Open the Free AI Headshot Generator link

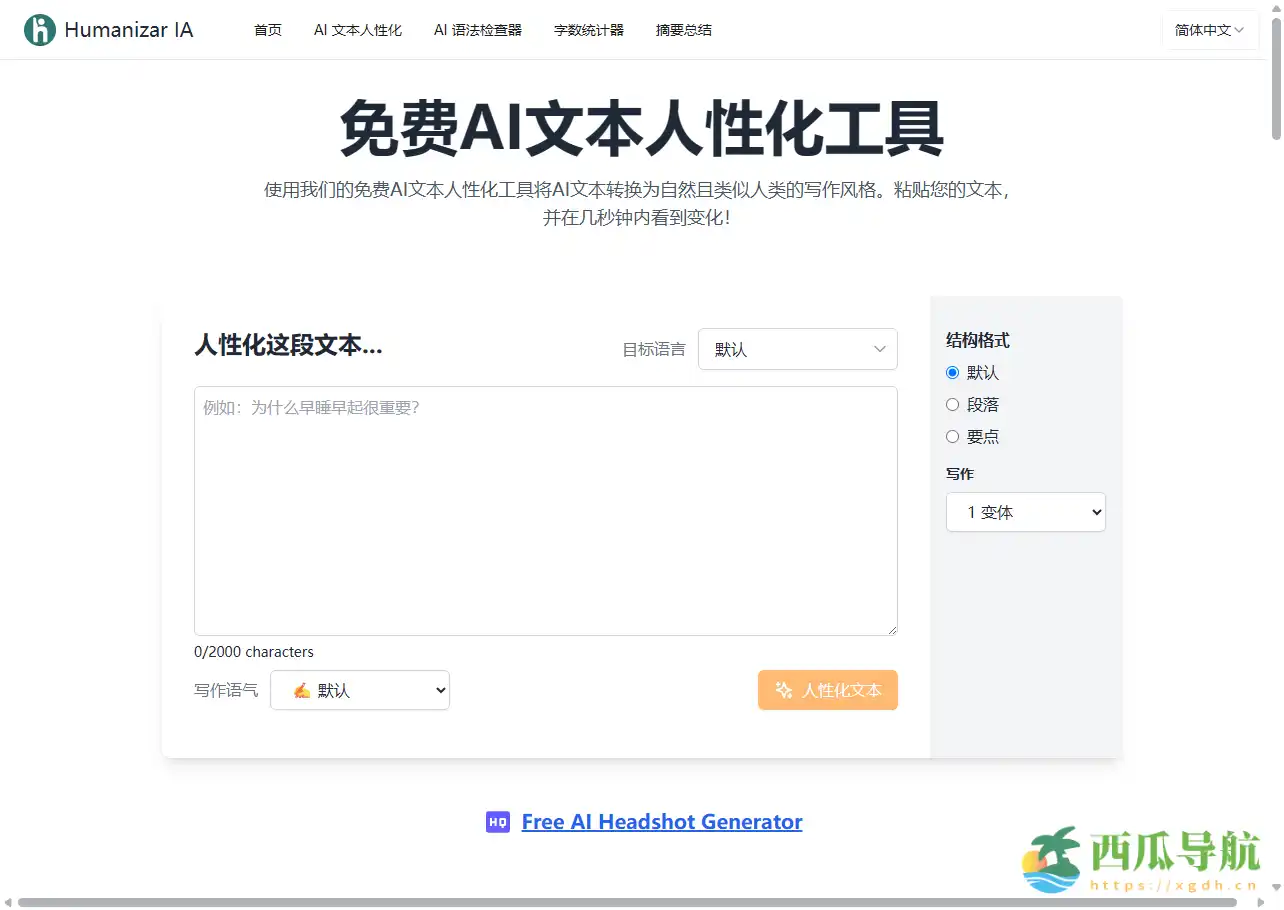pos(662,821)
